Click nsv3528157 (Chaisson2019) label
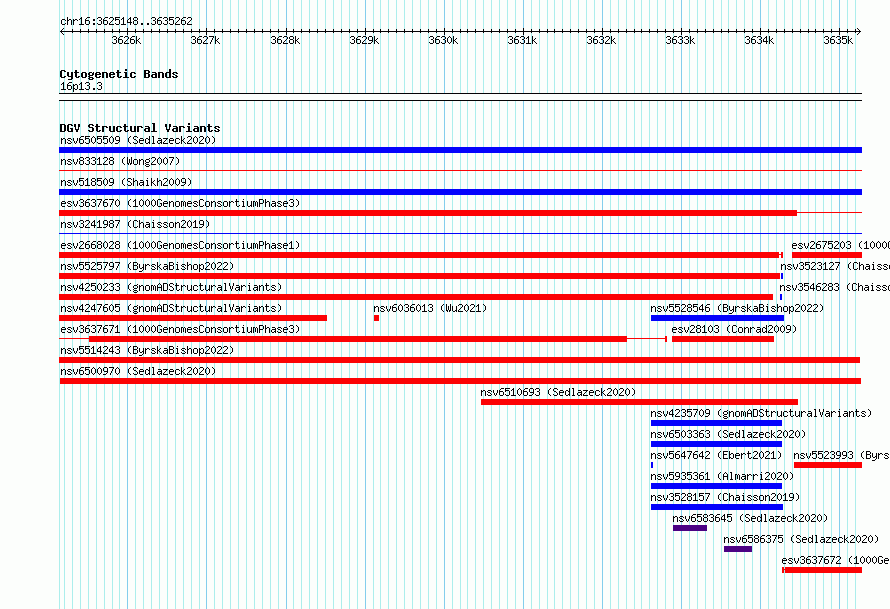The width and height of the screenshot is (890, 609). tap(725, 497)
